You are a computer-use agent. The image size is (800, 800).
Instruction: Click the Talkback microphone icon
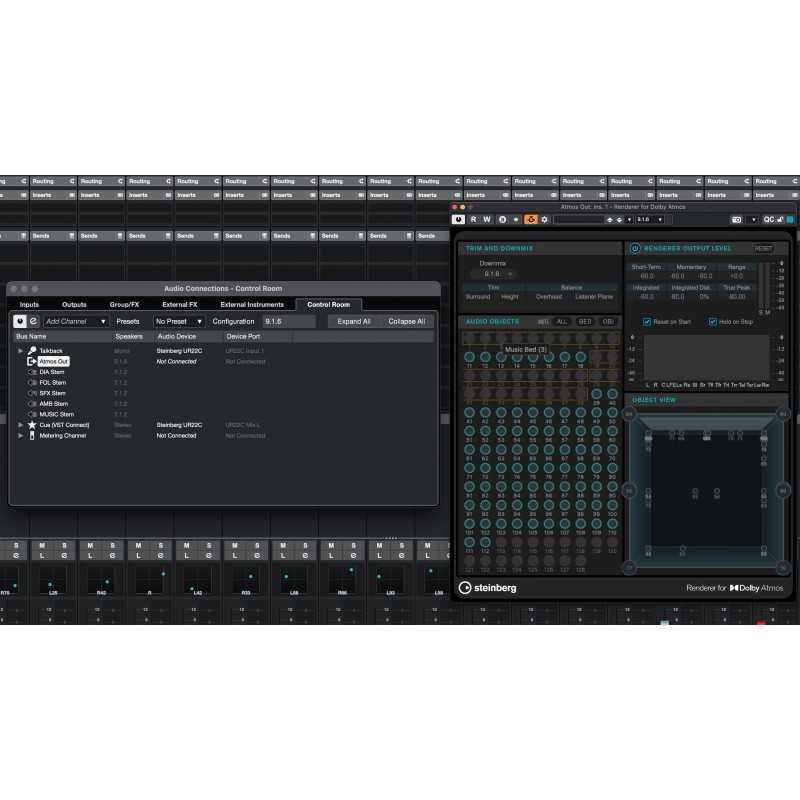coord(32,351)
